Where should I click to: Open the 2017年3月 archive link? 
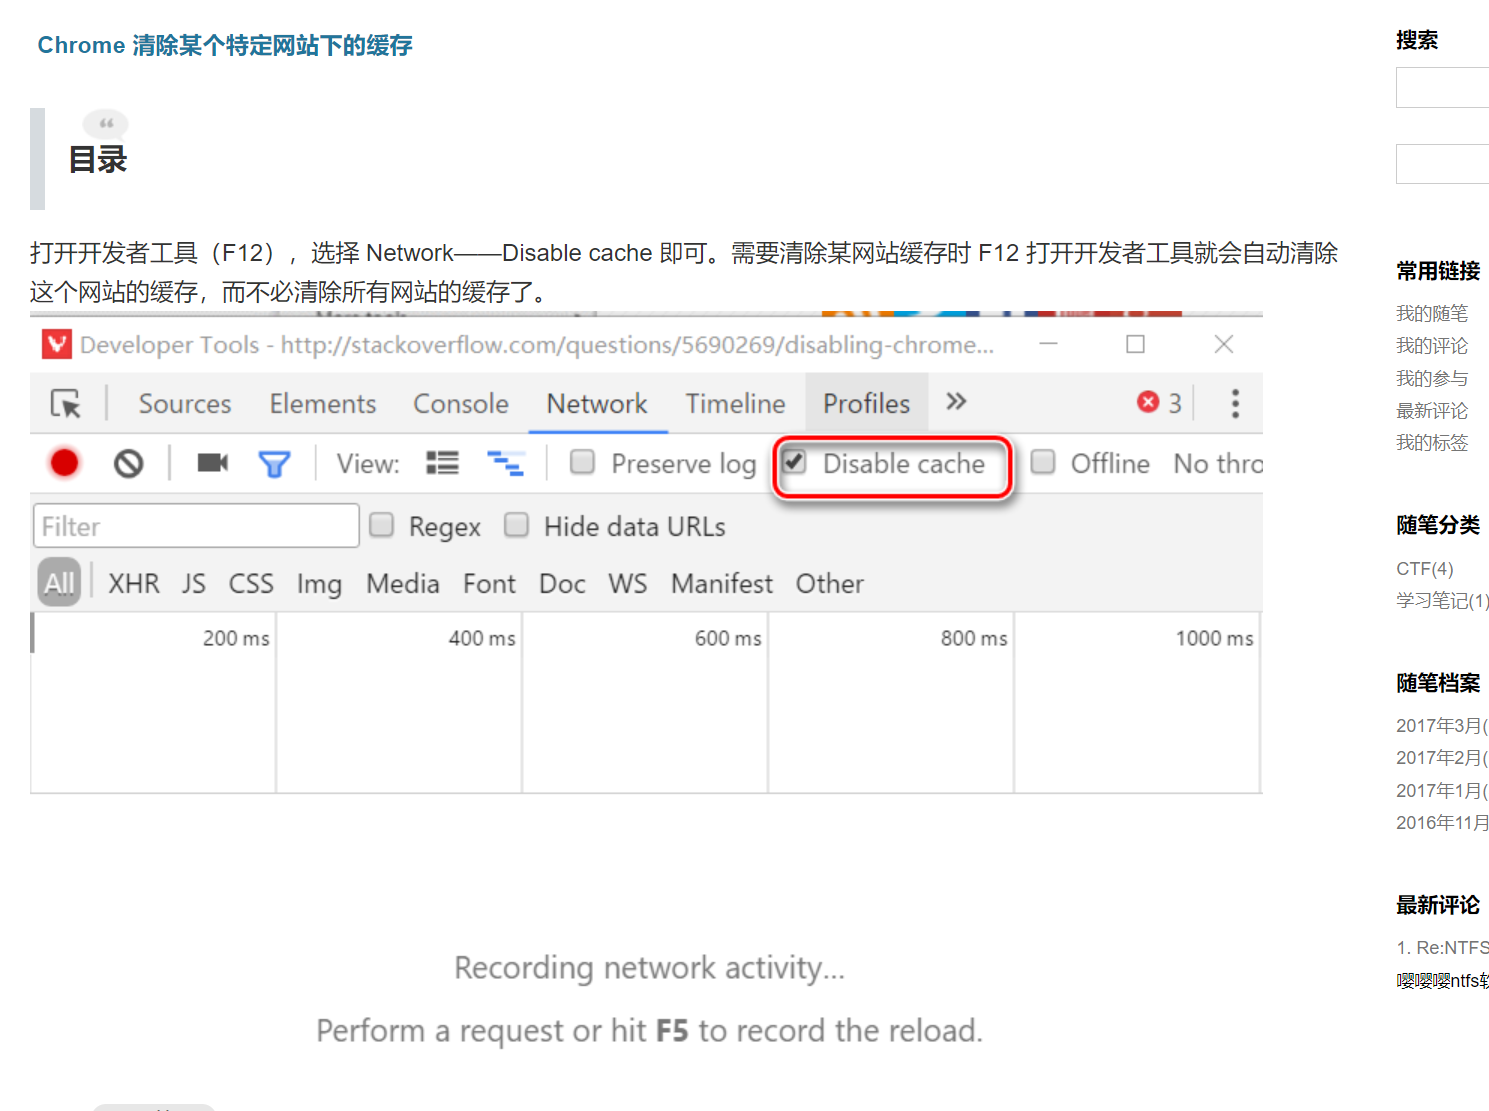[x=1442, y=726]
